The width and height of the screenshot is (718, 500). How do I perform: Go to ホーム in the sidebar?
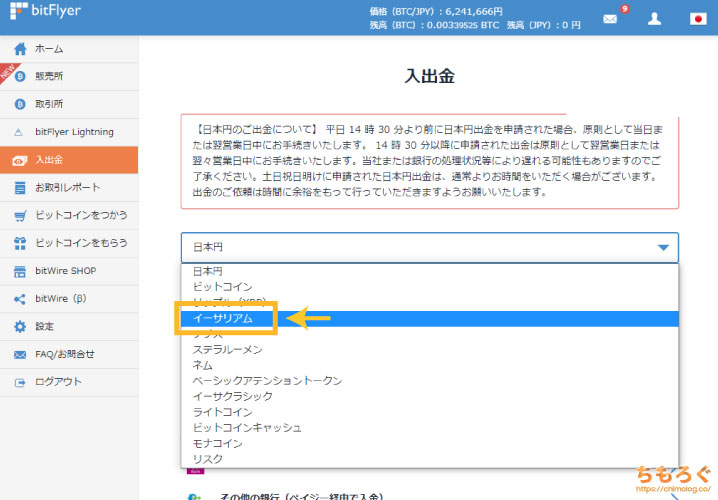click(69, 49)
